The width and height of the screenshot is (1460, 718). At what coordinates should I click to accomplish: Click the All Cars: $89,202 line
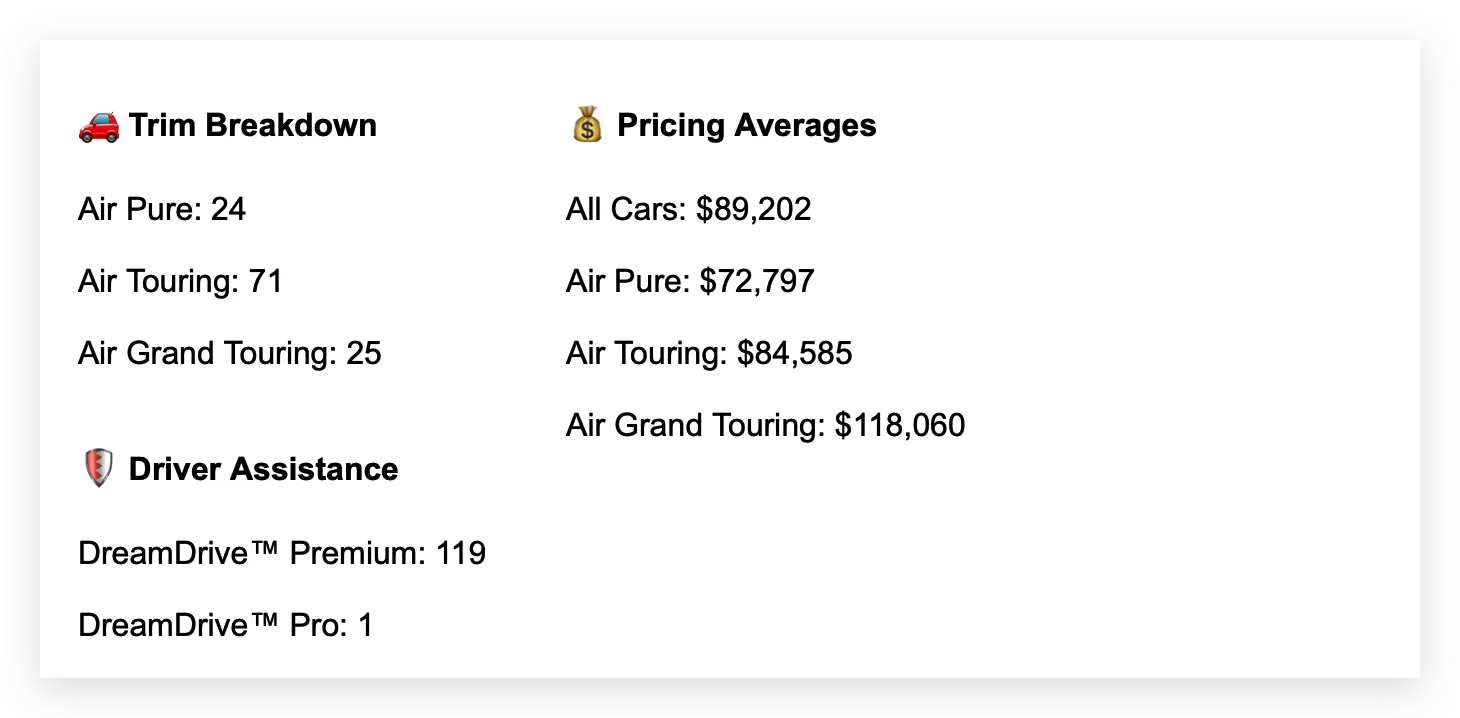[x=689, y=210]
